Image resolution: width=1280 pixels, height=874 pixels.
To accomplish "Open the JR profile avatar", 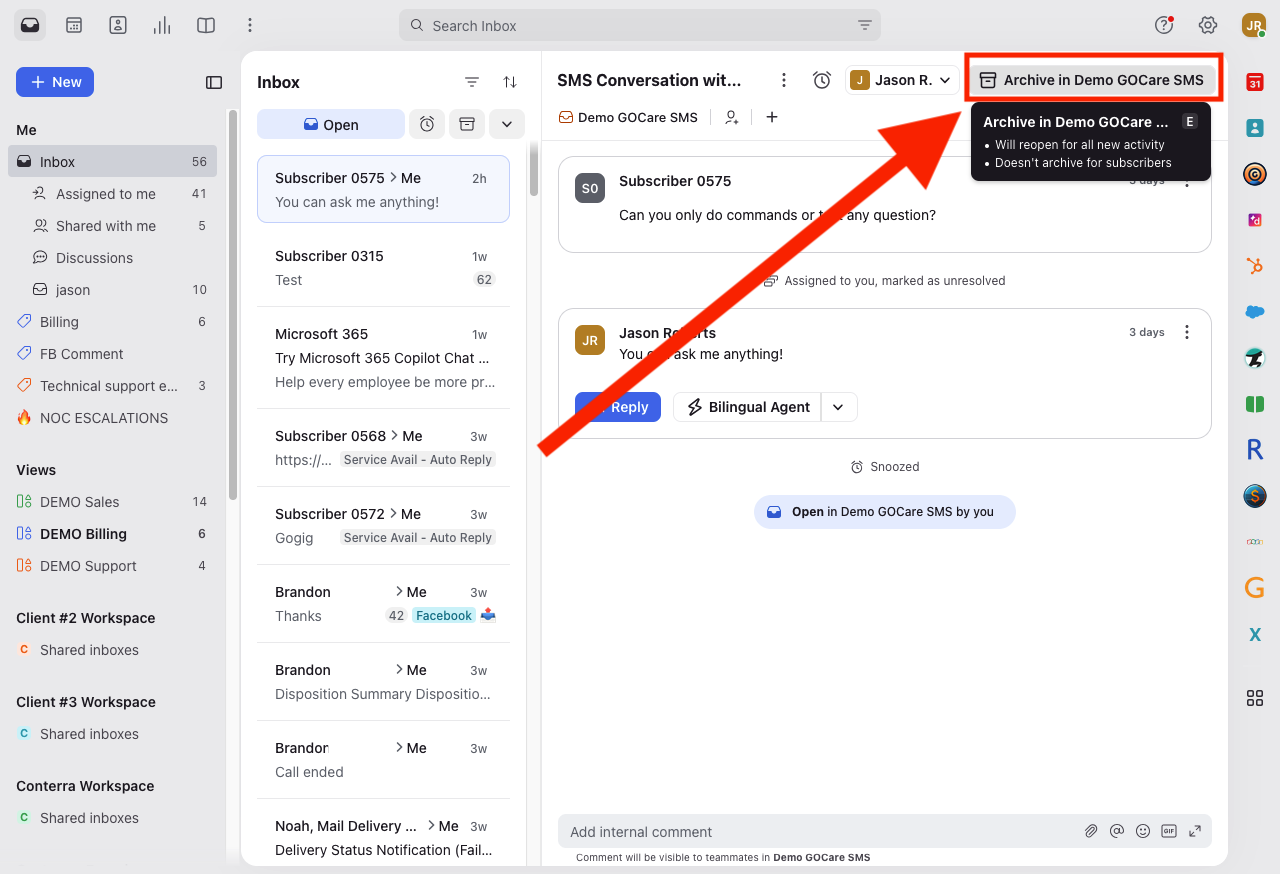I will [x=1254, y=25].
